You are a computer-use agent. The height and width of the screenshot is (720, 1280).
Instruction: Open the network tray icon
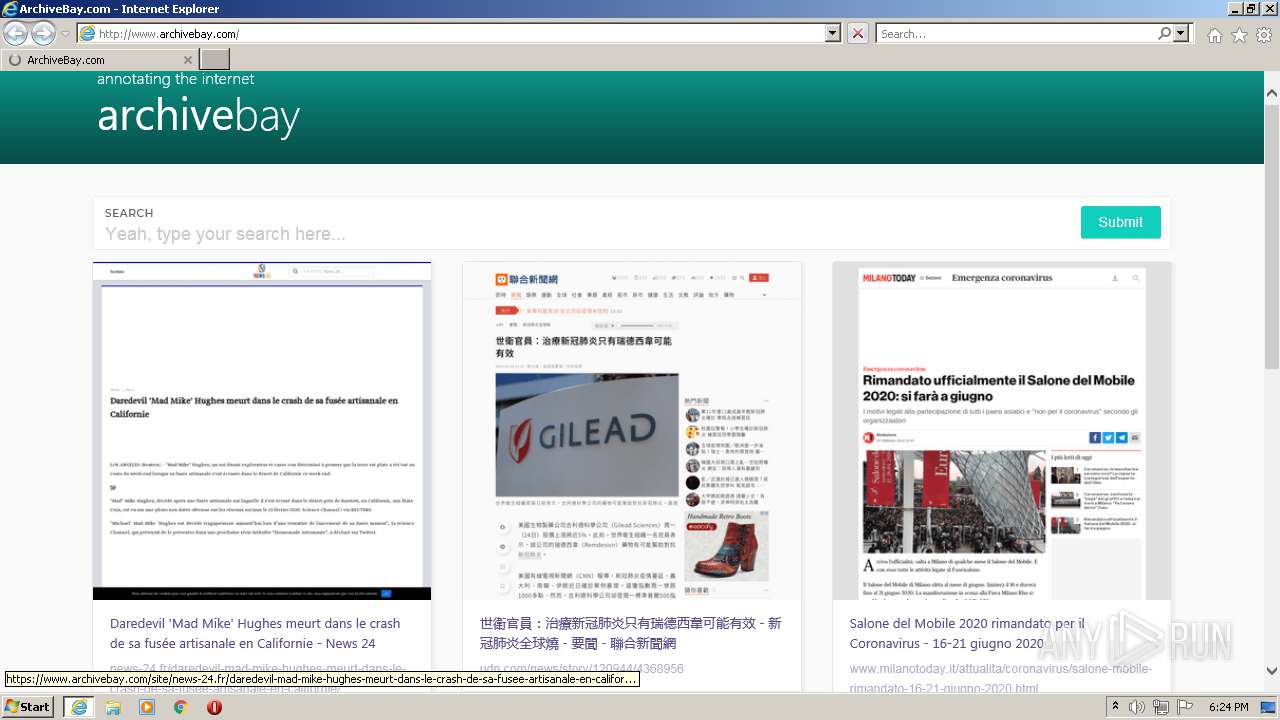[x=1161, y=707]
